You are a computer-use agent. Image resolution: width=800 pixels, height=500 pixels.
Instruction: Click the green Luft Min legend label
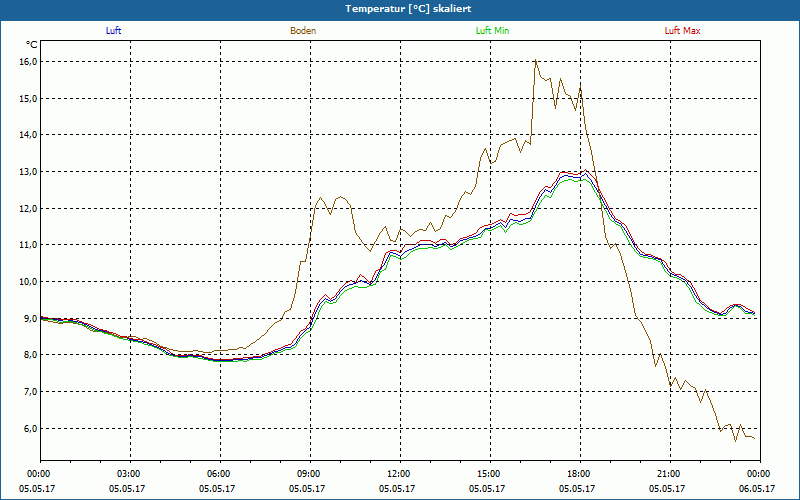492,31
